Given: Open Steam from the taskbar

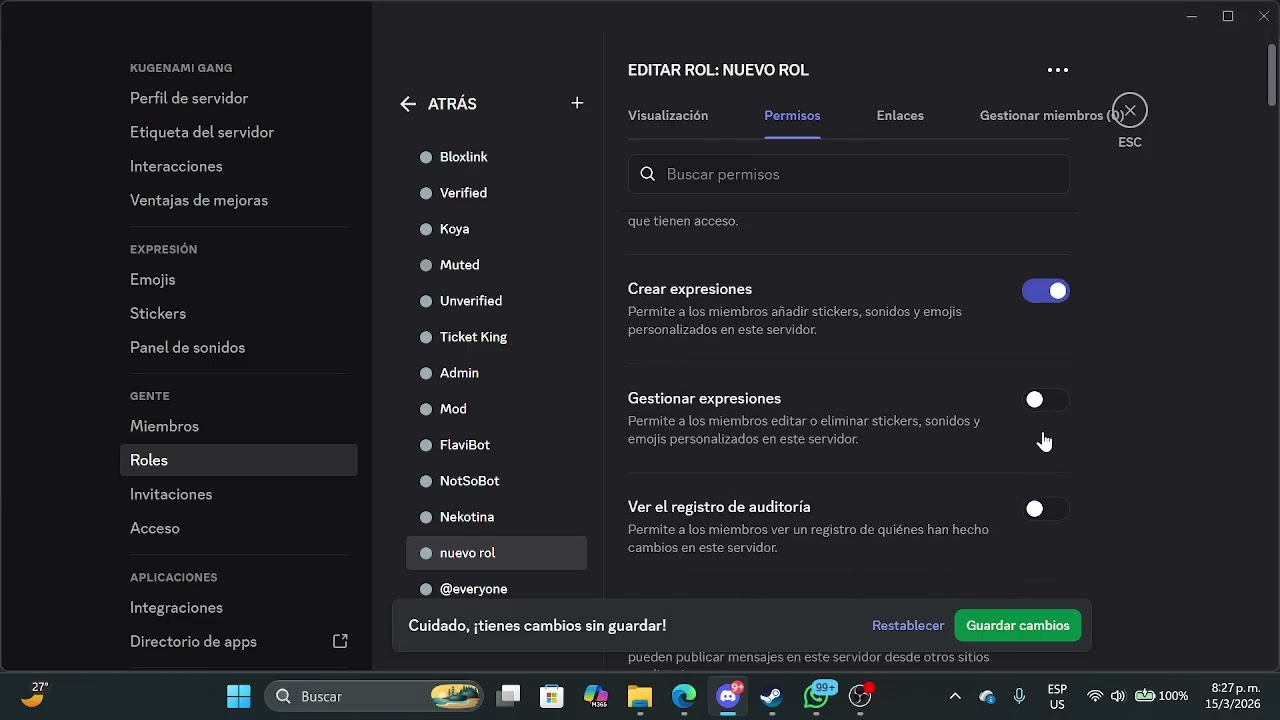Looking at the screenshot, I should pyautogui.click(x=771, y=696).
